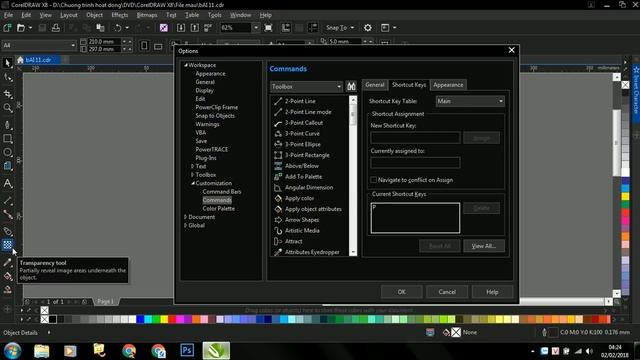This screenshot has height=360, width=640.
Task: Click the Undo toolbar icon
Action: pyautogui.click(x=118, y=28)
